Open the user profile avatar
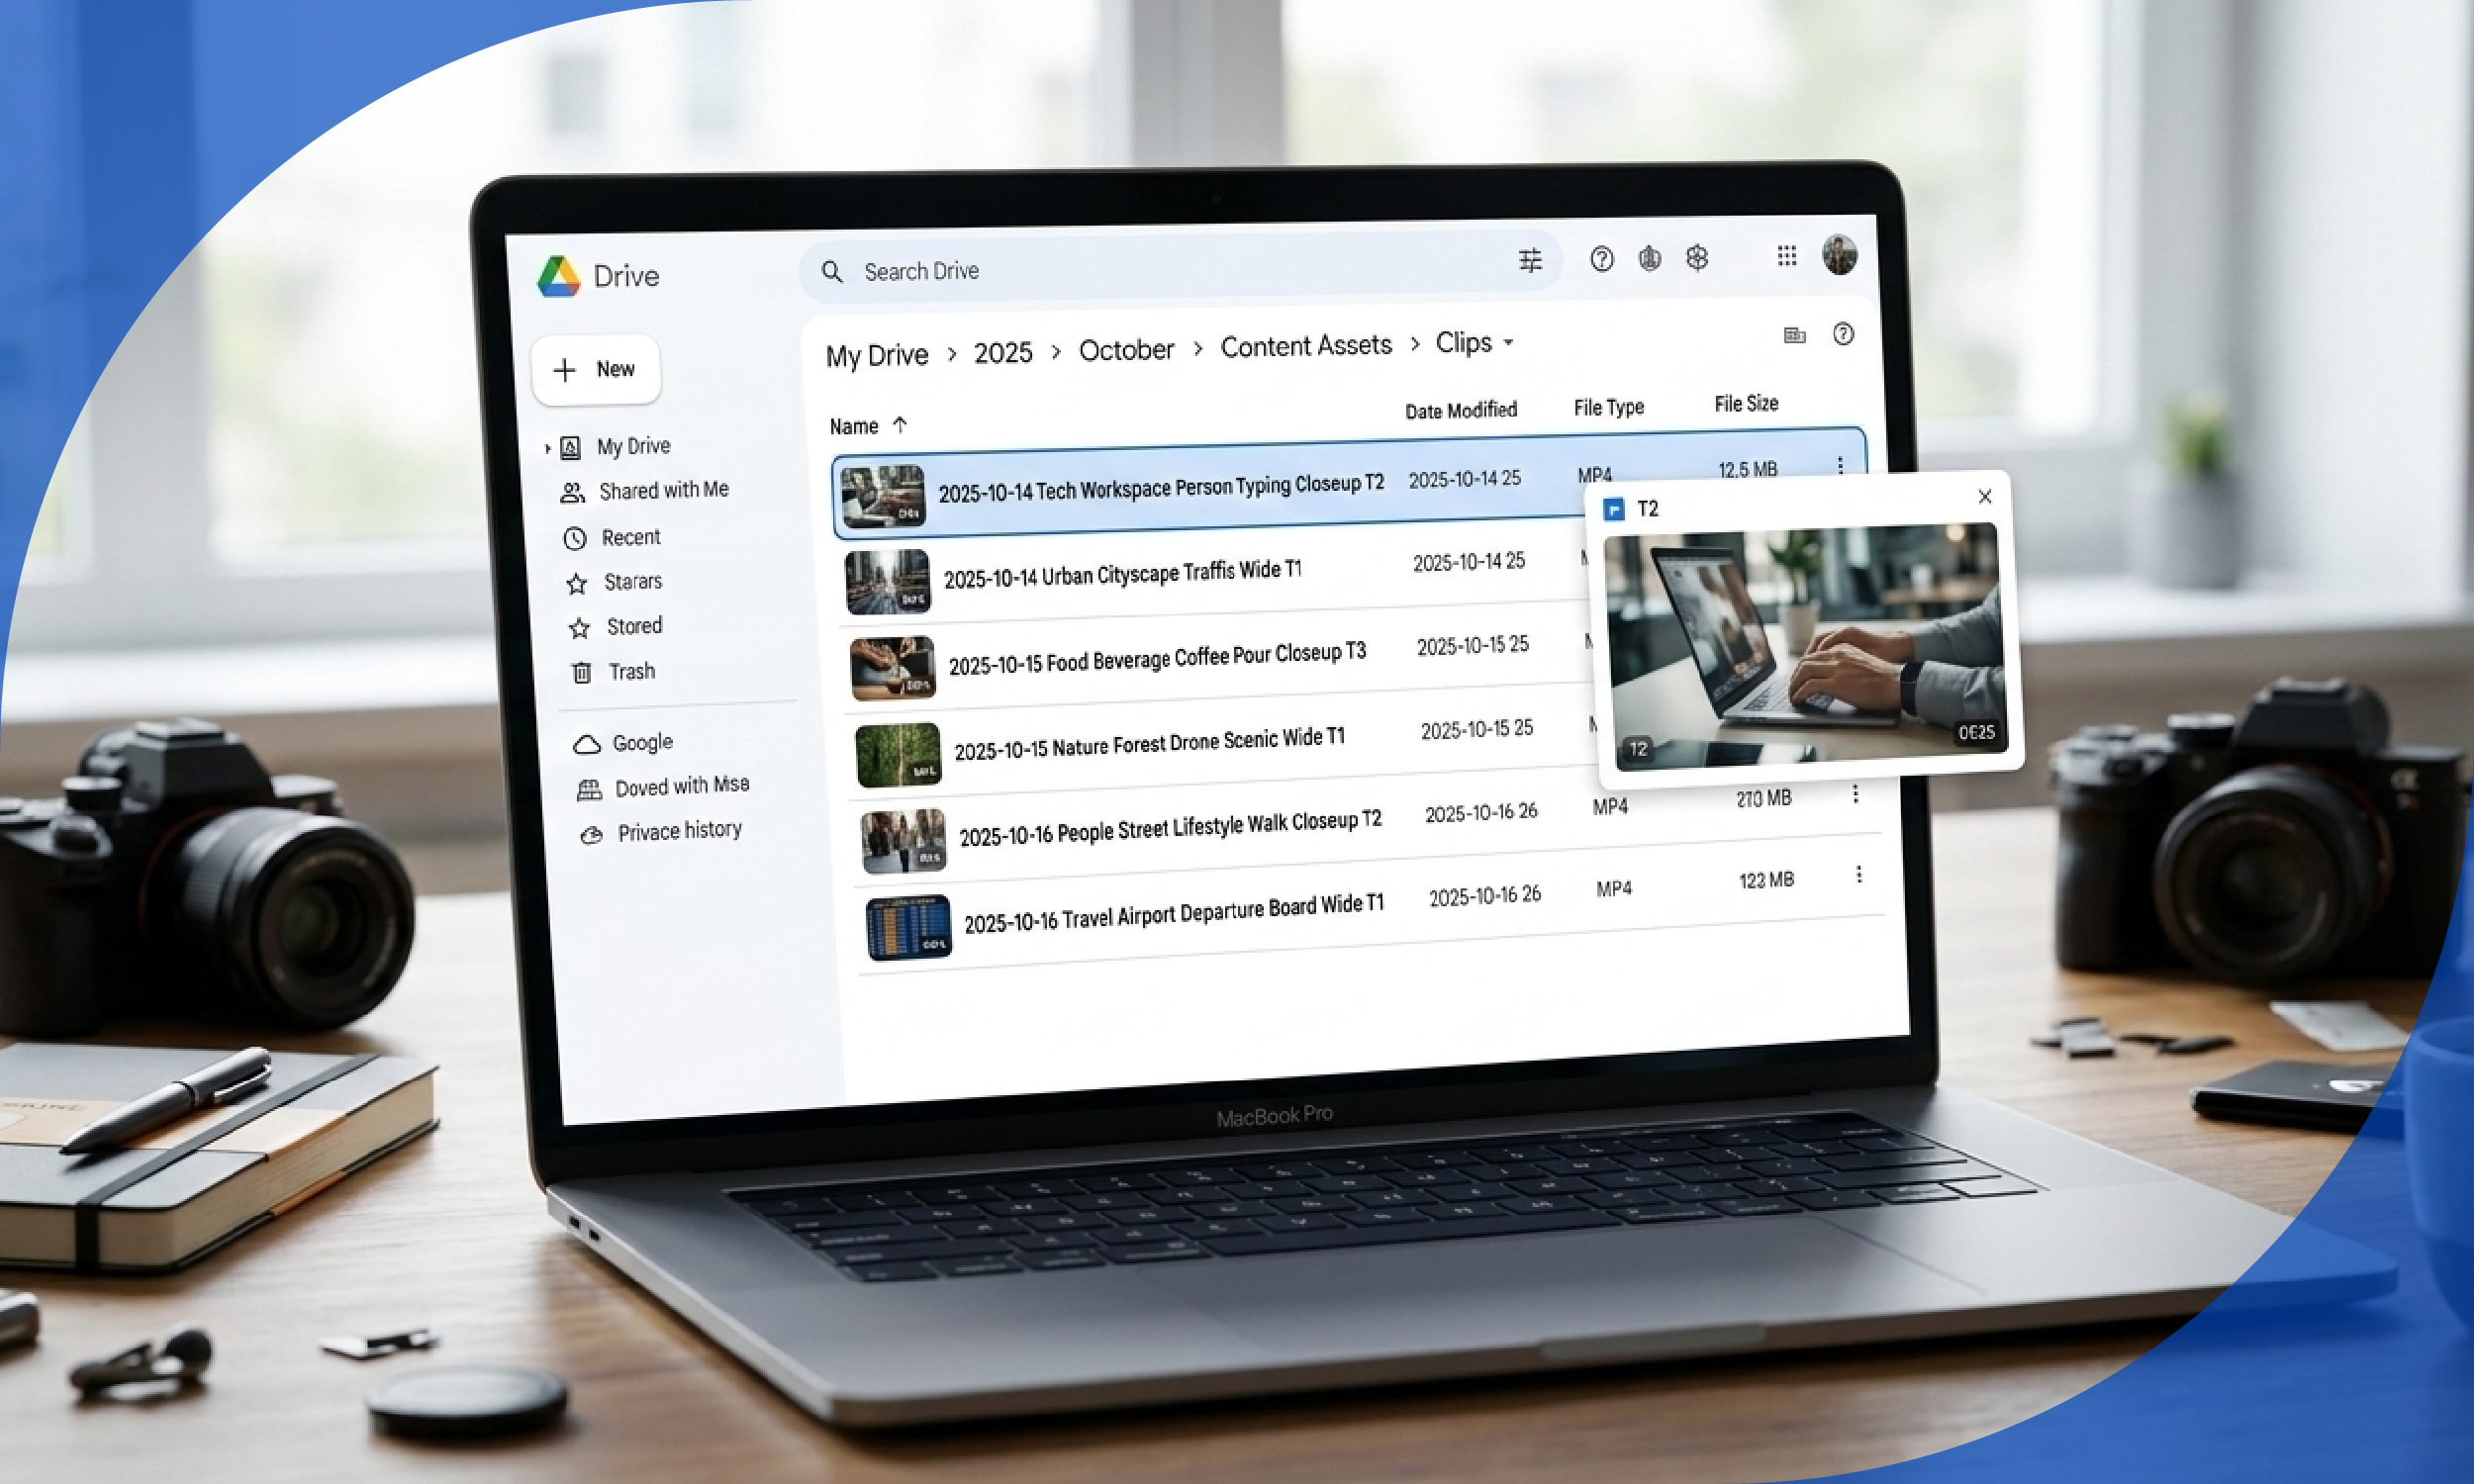This screenshot has height=1484, width=2474. point(1839,254)
